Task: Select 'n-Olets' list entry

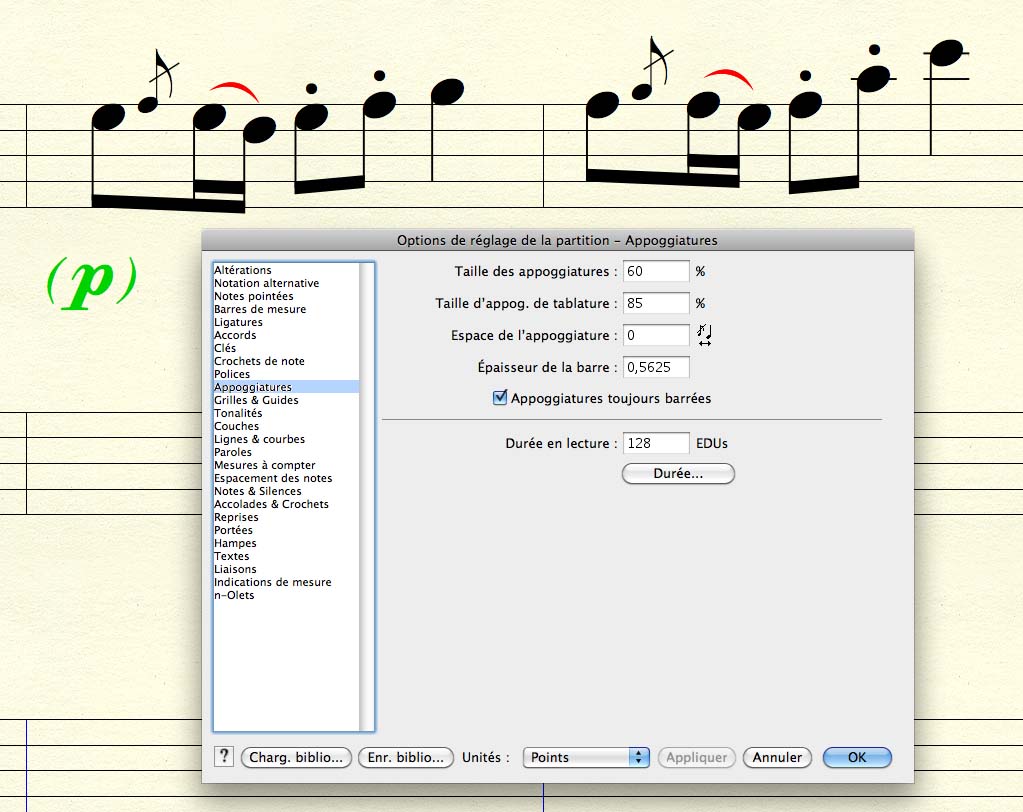Action: pyautogui.click(x=234, y=595)
